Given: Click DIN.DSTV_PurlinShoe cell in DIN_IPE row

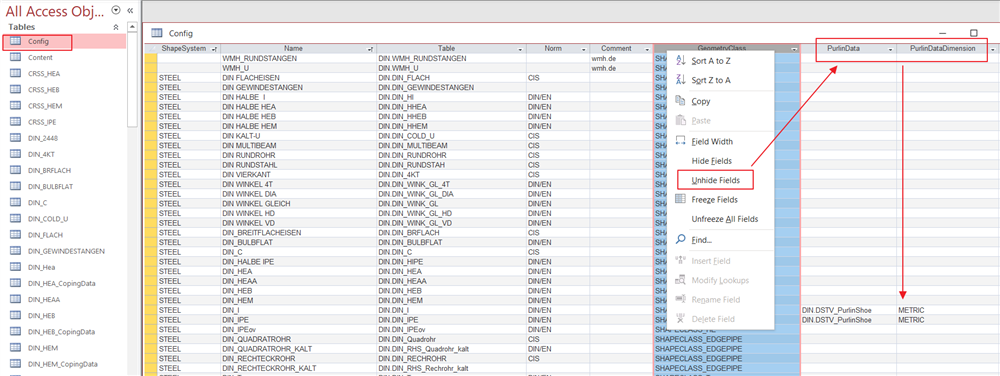Looking at the screenshot, I should [x=848, y=320].
